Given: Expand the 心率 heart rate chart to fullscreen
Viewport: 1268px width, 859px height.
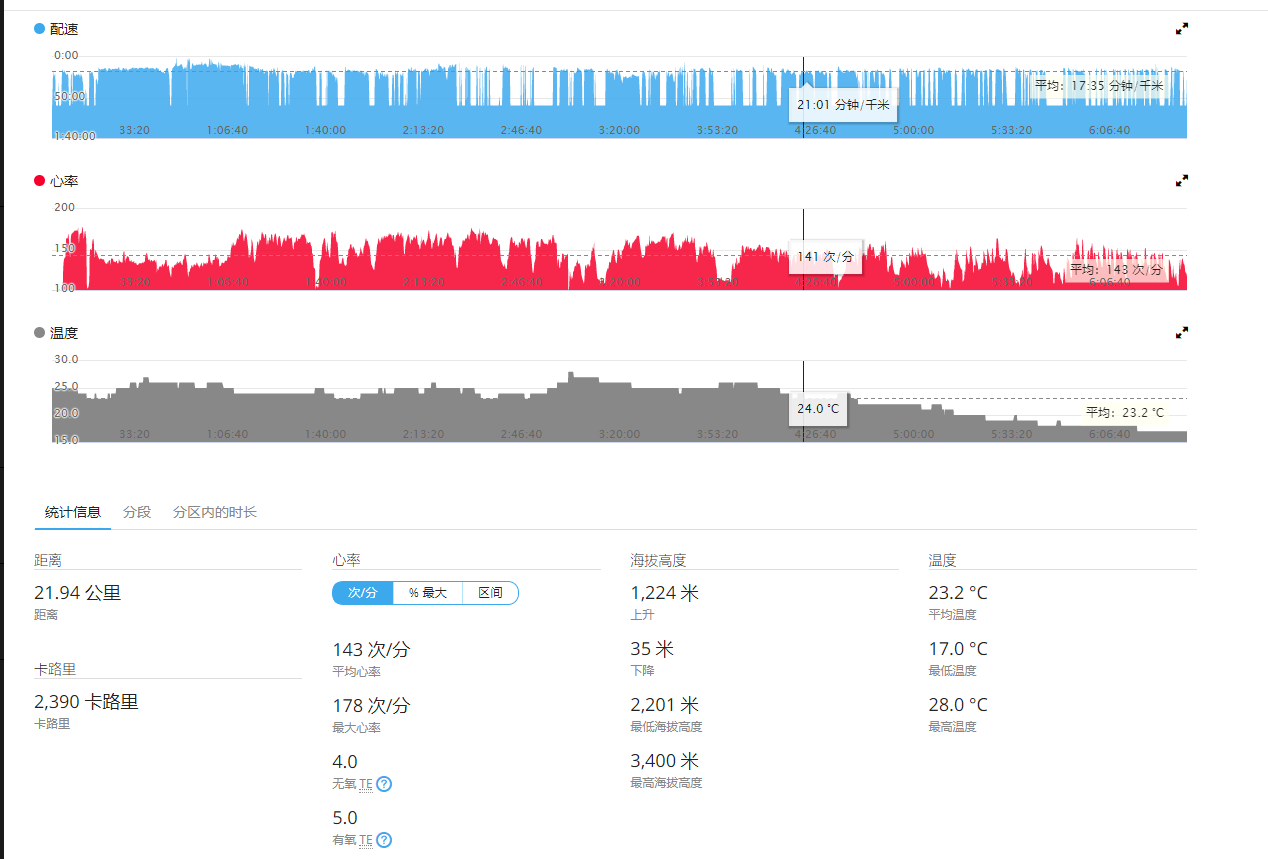Looking at the screenshot, I should pos(1181,181).
